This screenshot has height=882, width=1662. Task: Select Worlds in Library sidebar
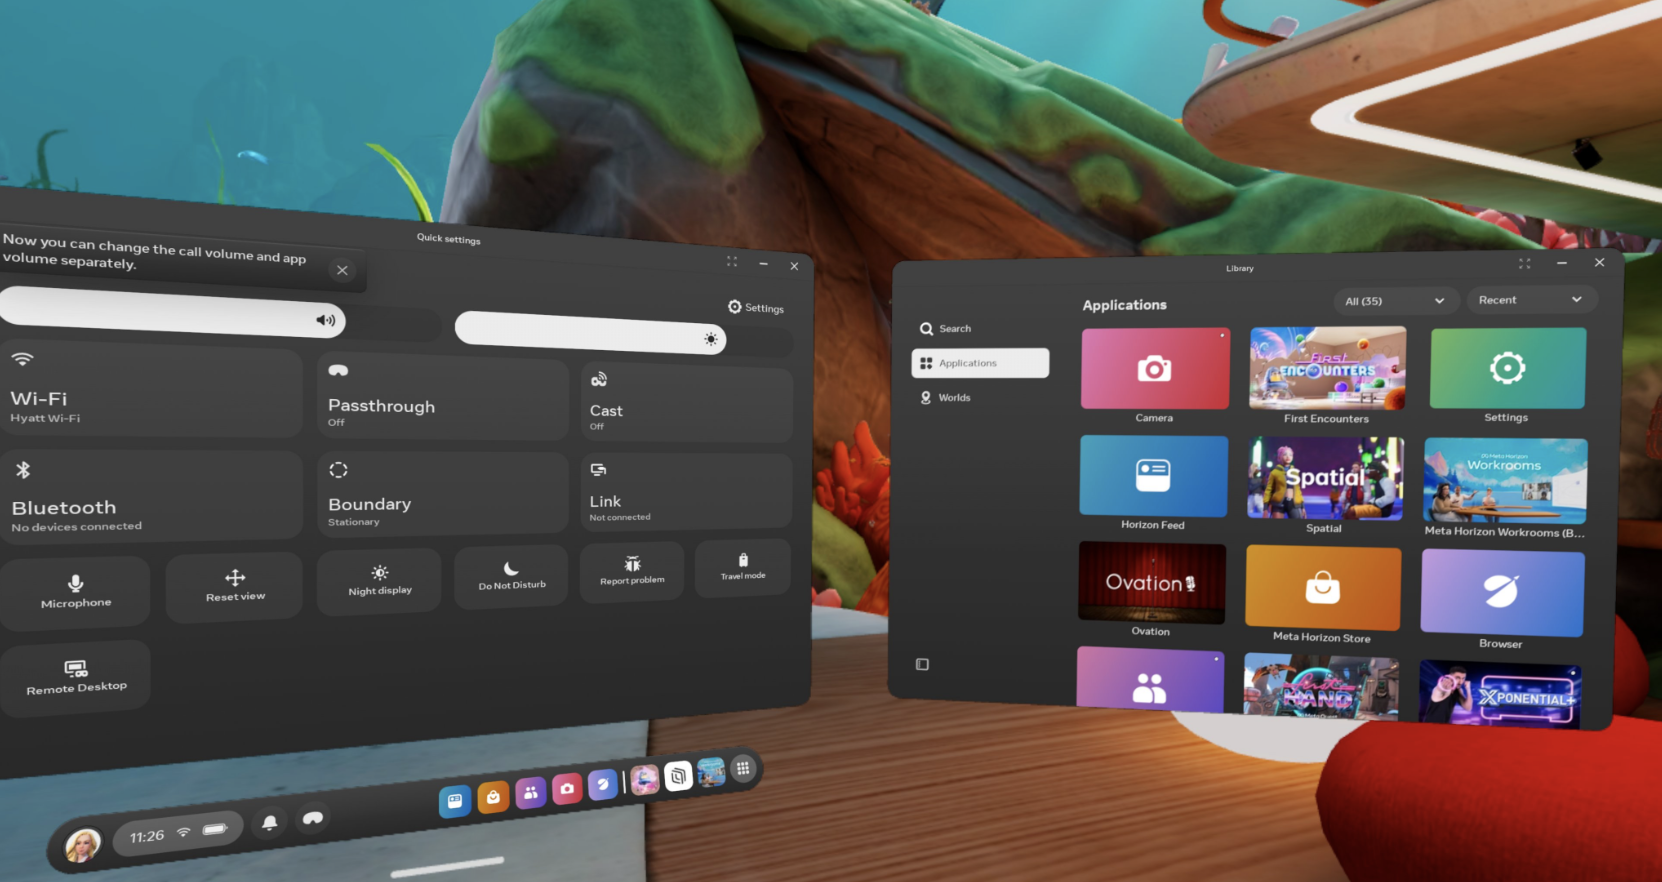[953, 398]
